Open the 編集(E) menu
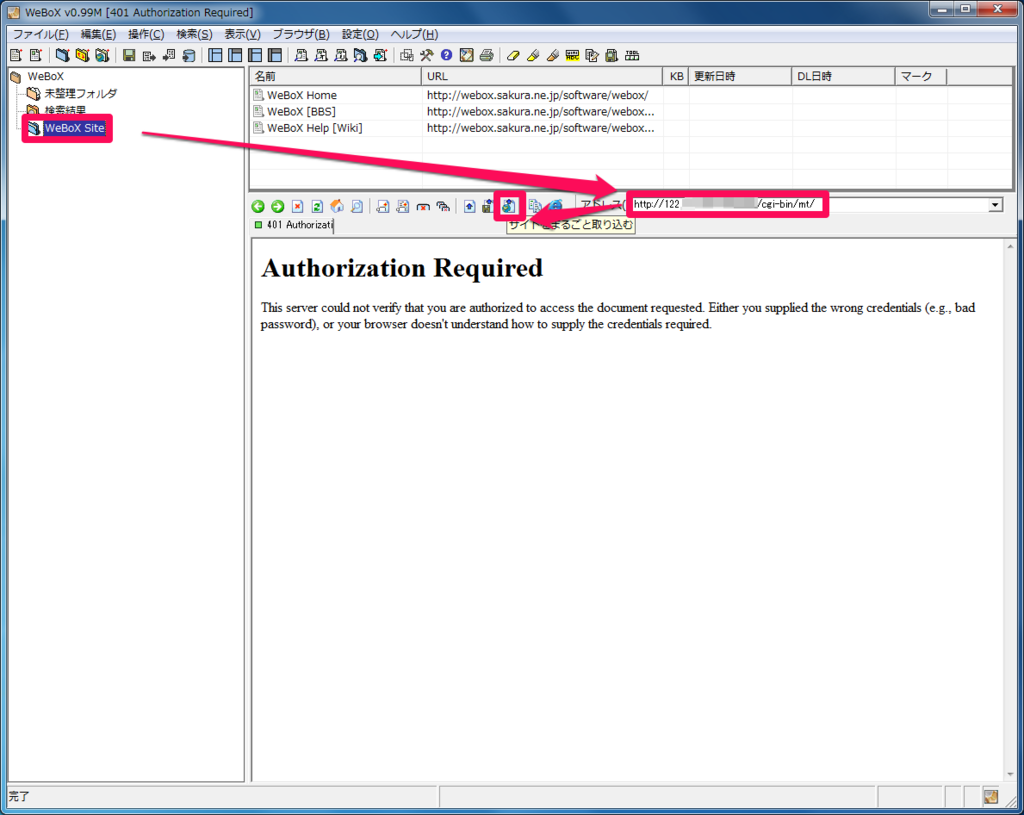This screenshot has height=815, width=1024. pyautogui.click(x=98, y=34)
